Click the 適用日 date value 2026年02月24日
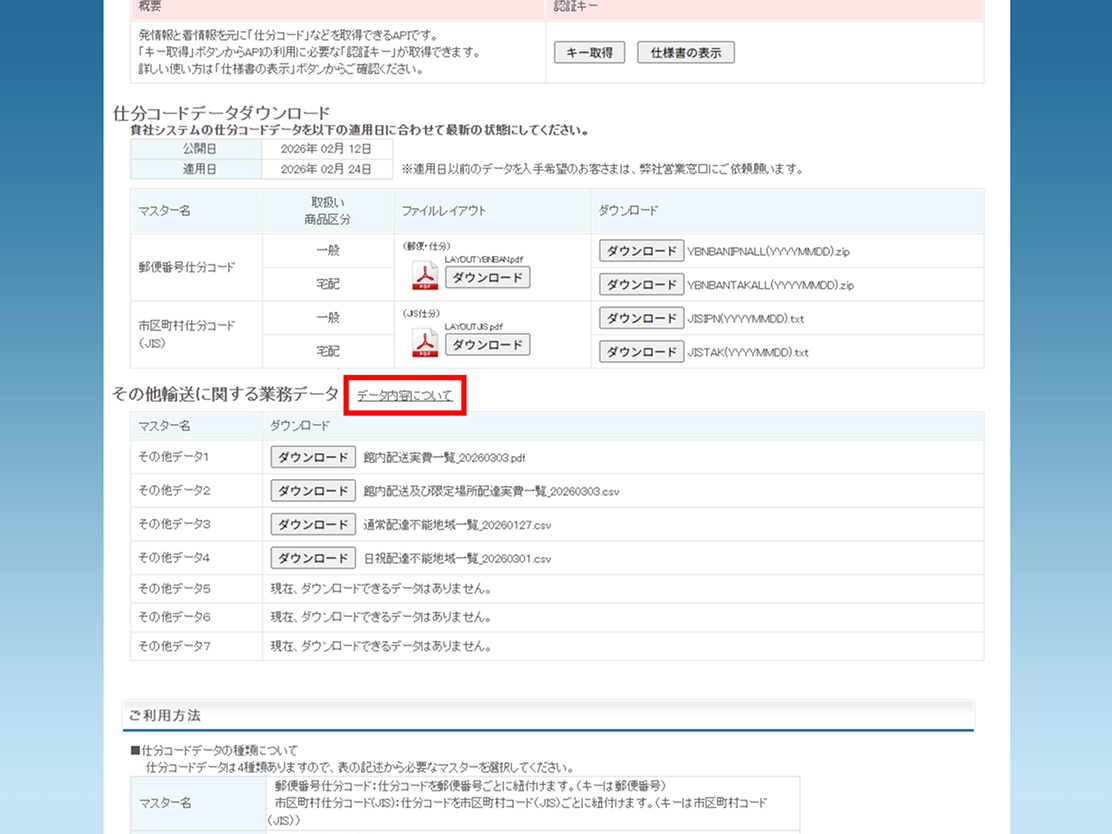This screenshot has width=1112, height=834. 326,169
